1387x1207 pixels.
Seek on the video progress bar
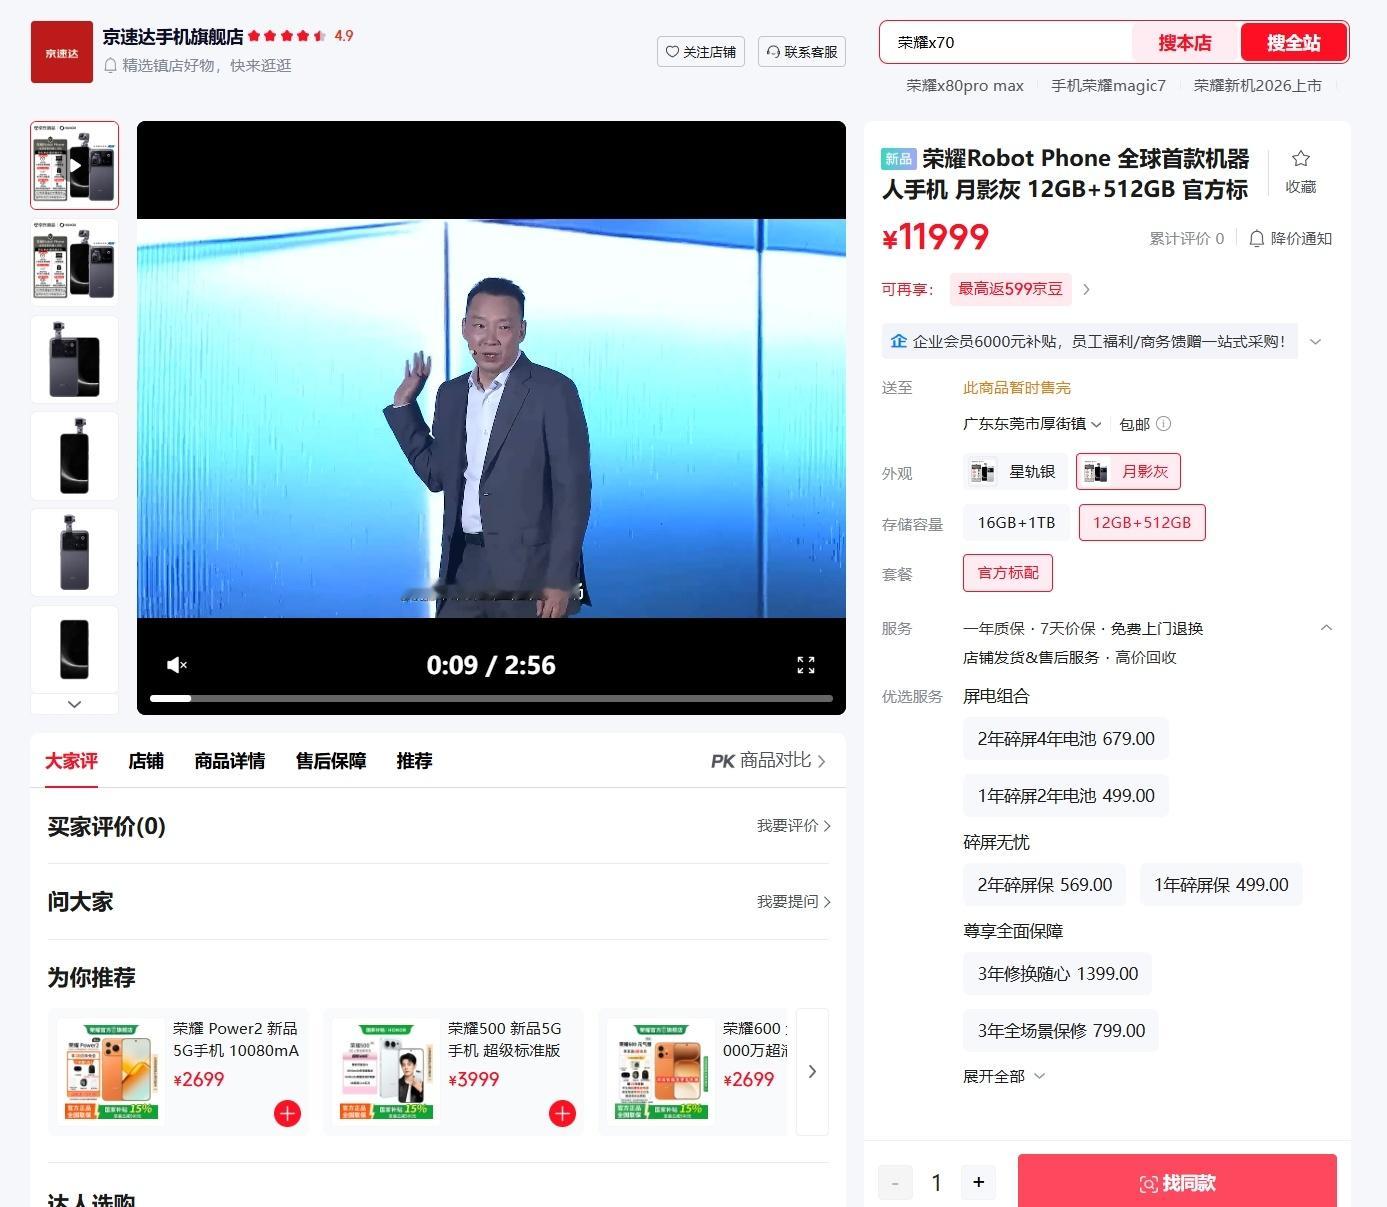[491, 698]
